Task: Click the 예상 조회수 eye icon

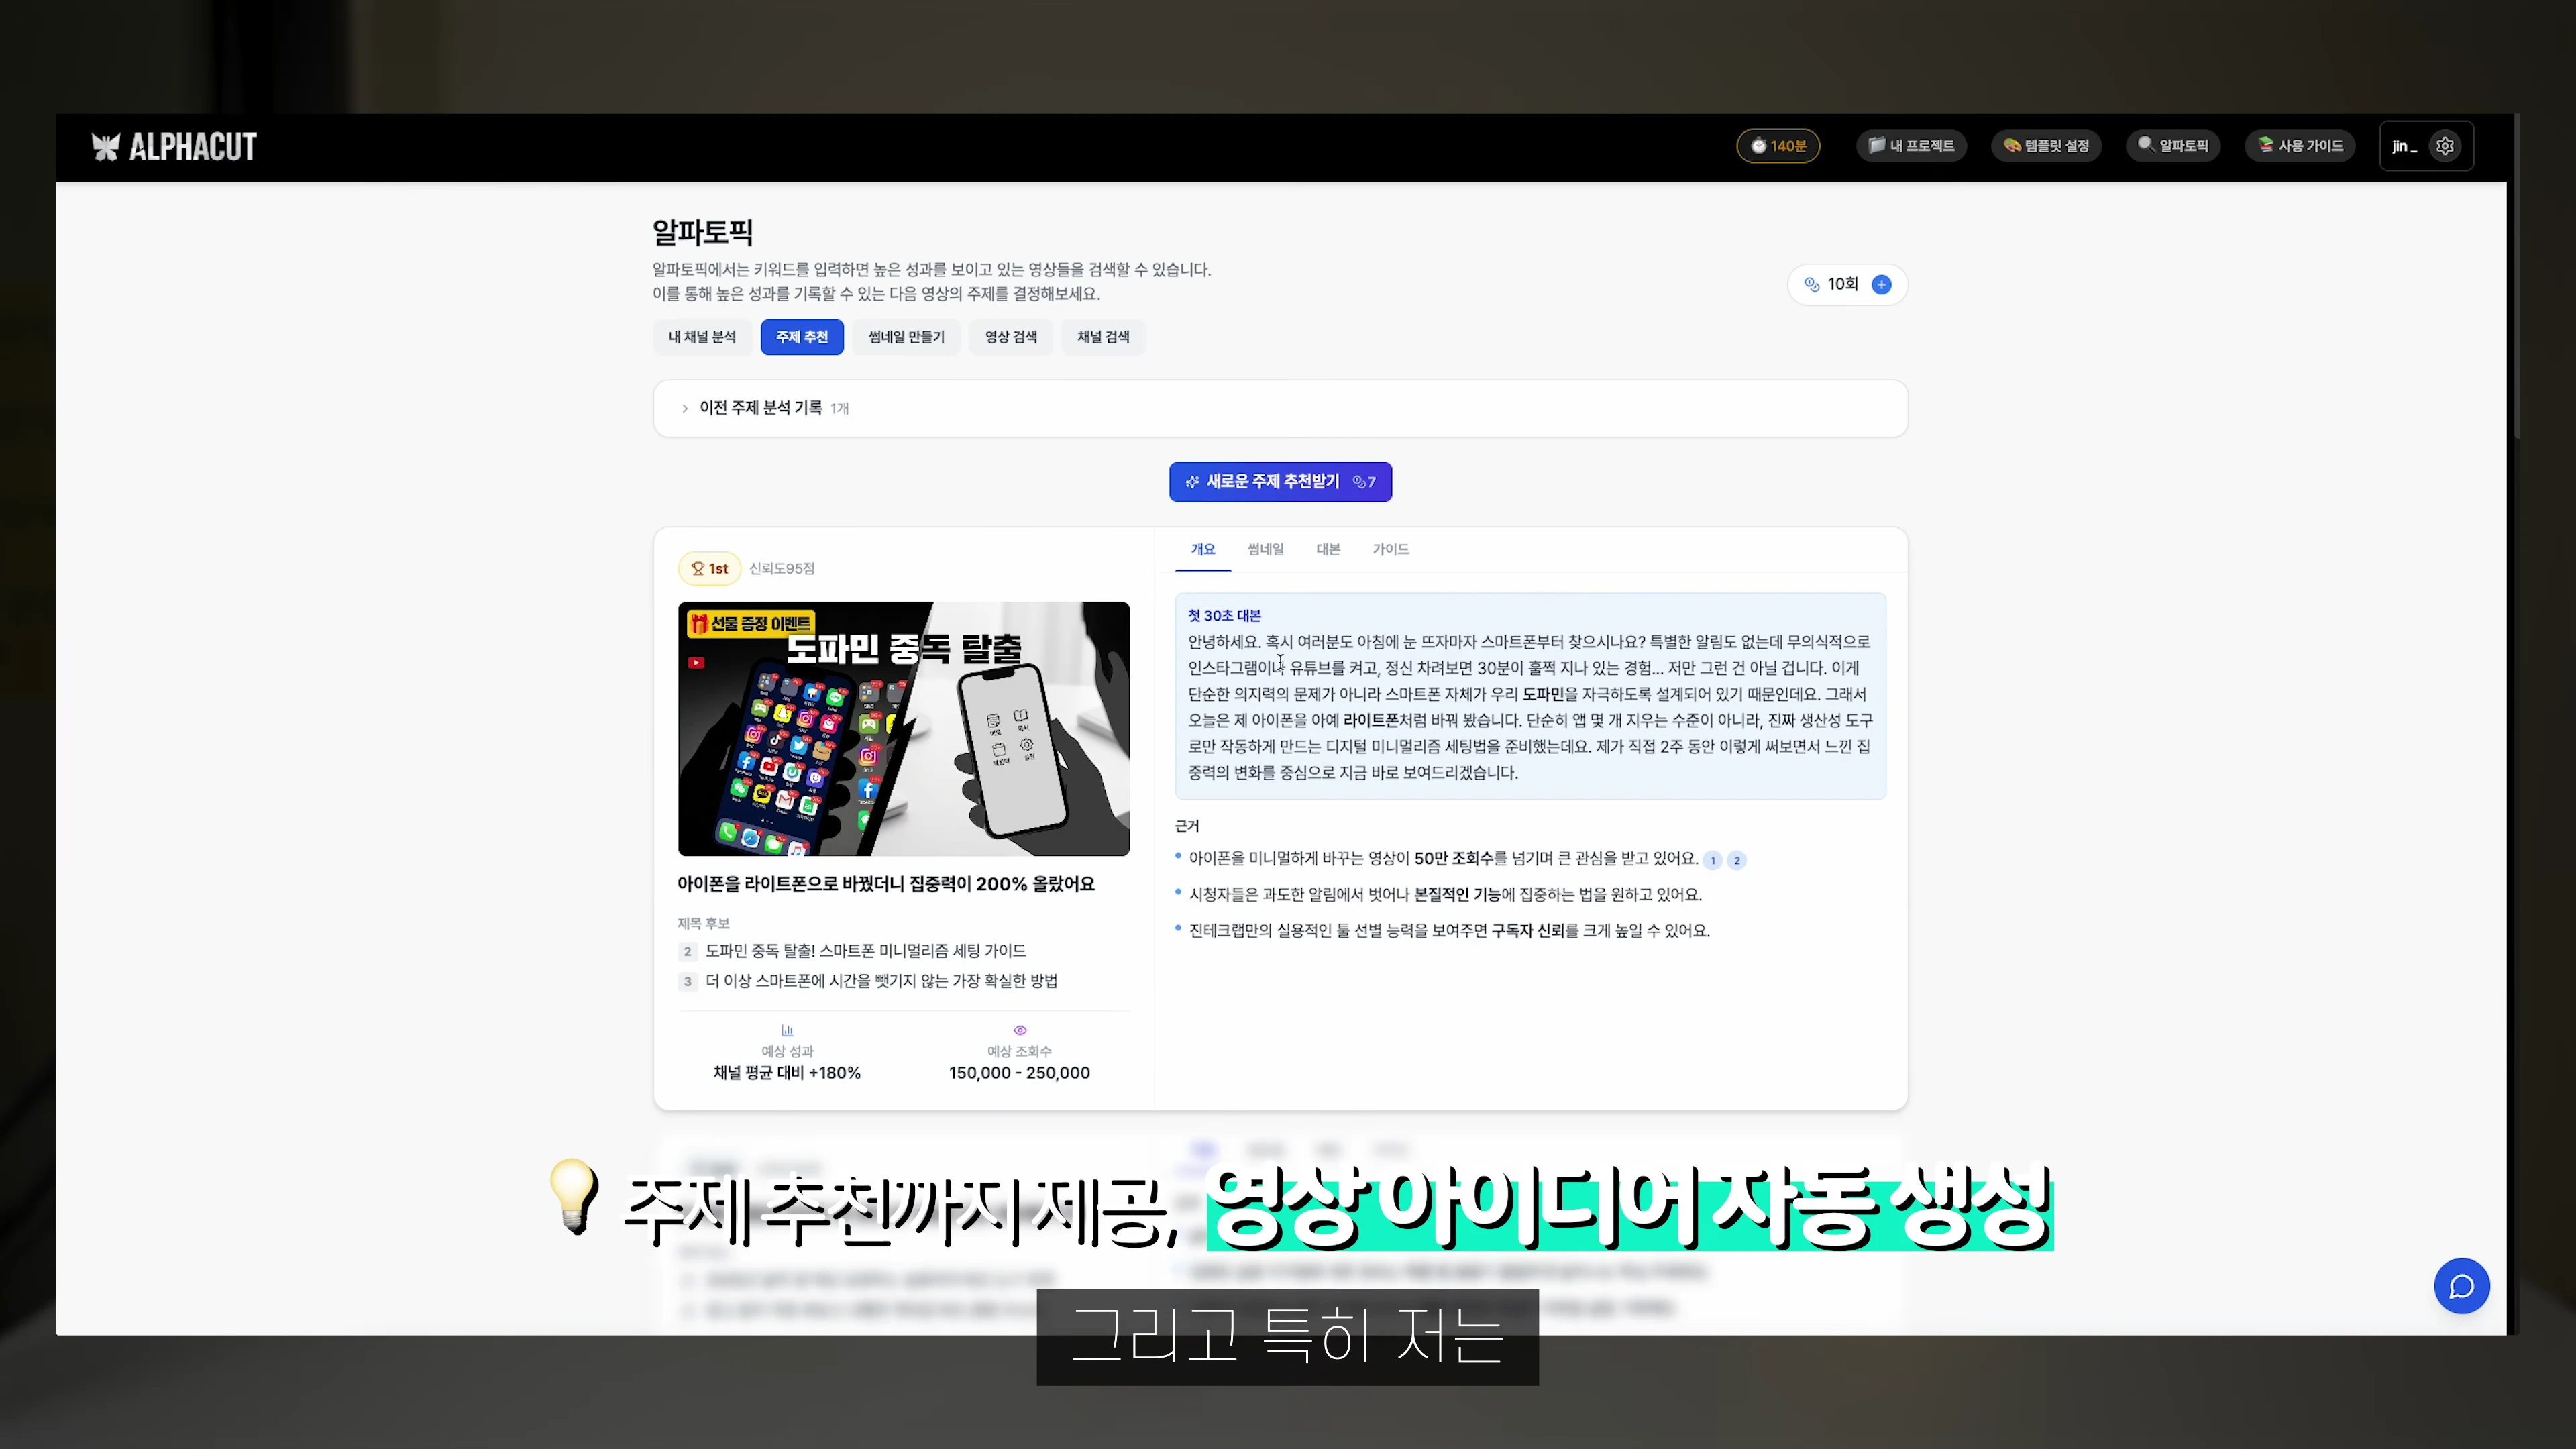Action: [x=1020, y=1030]
